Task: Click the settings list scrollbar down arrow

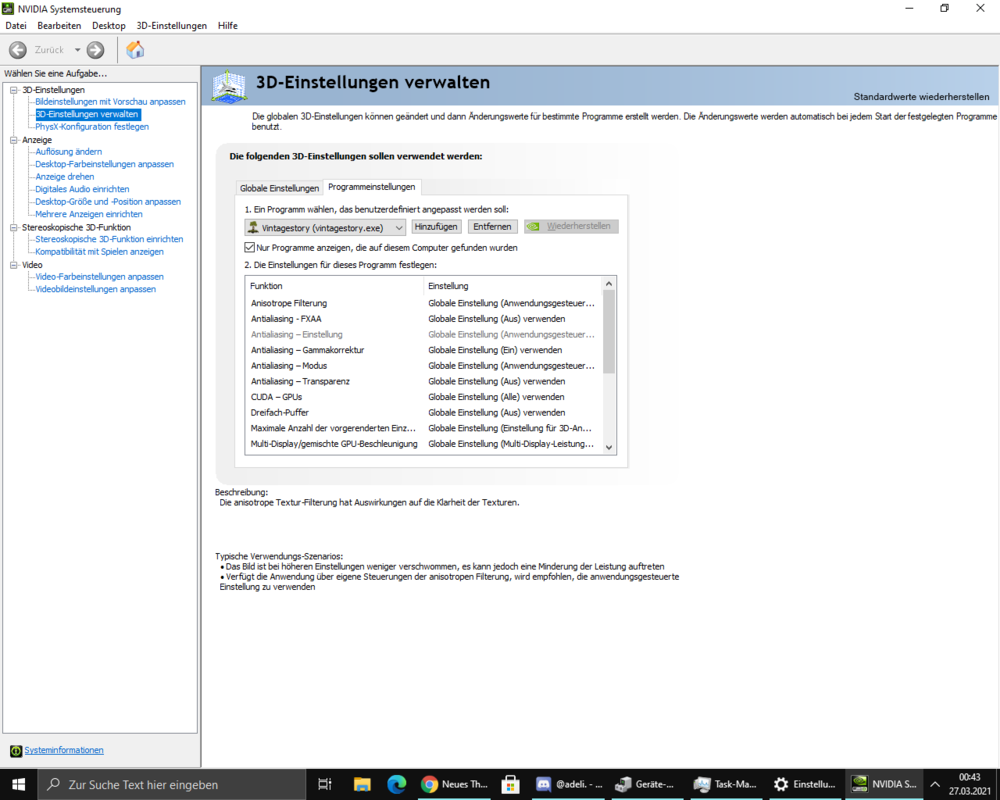Action: coord(608,446)
